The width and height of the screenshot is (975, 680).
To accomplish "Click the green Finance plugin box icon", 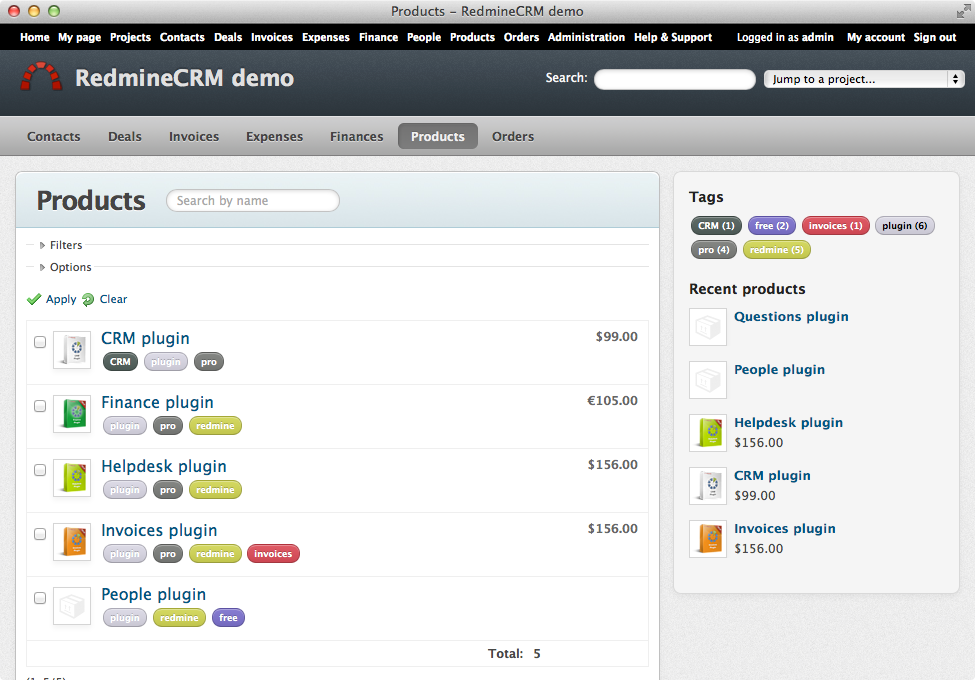I will pyautogui.click(x=72, y=414).
